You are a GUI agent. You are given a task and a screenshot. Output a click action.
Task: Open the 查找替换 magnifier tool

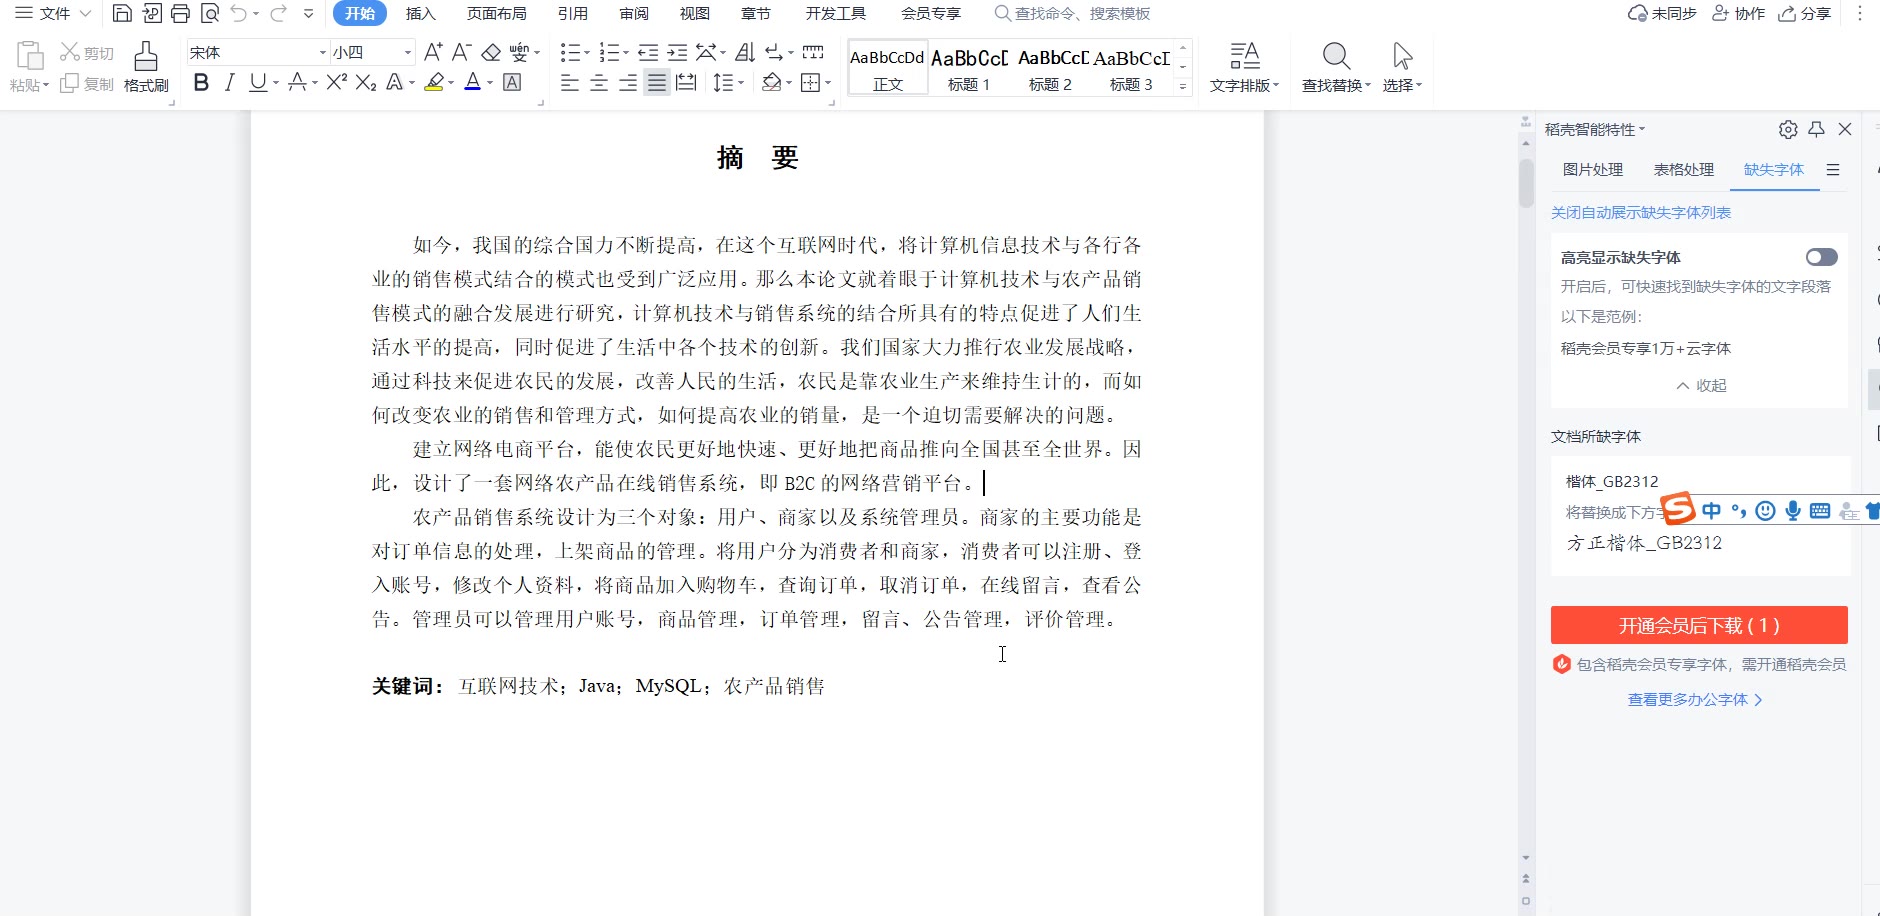pos(1336,67)
